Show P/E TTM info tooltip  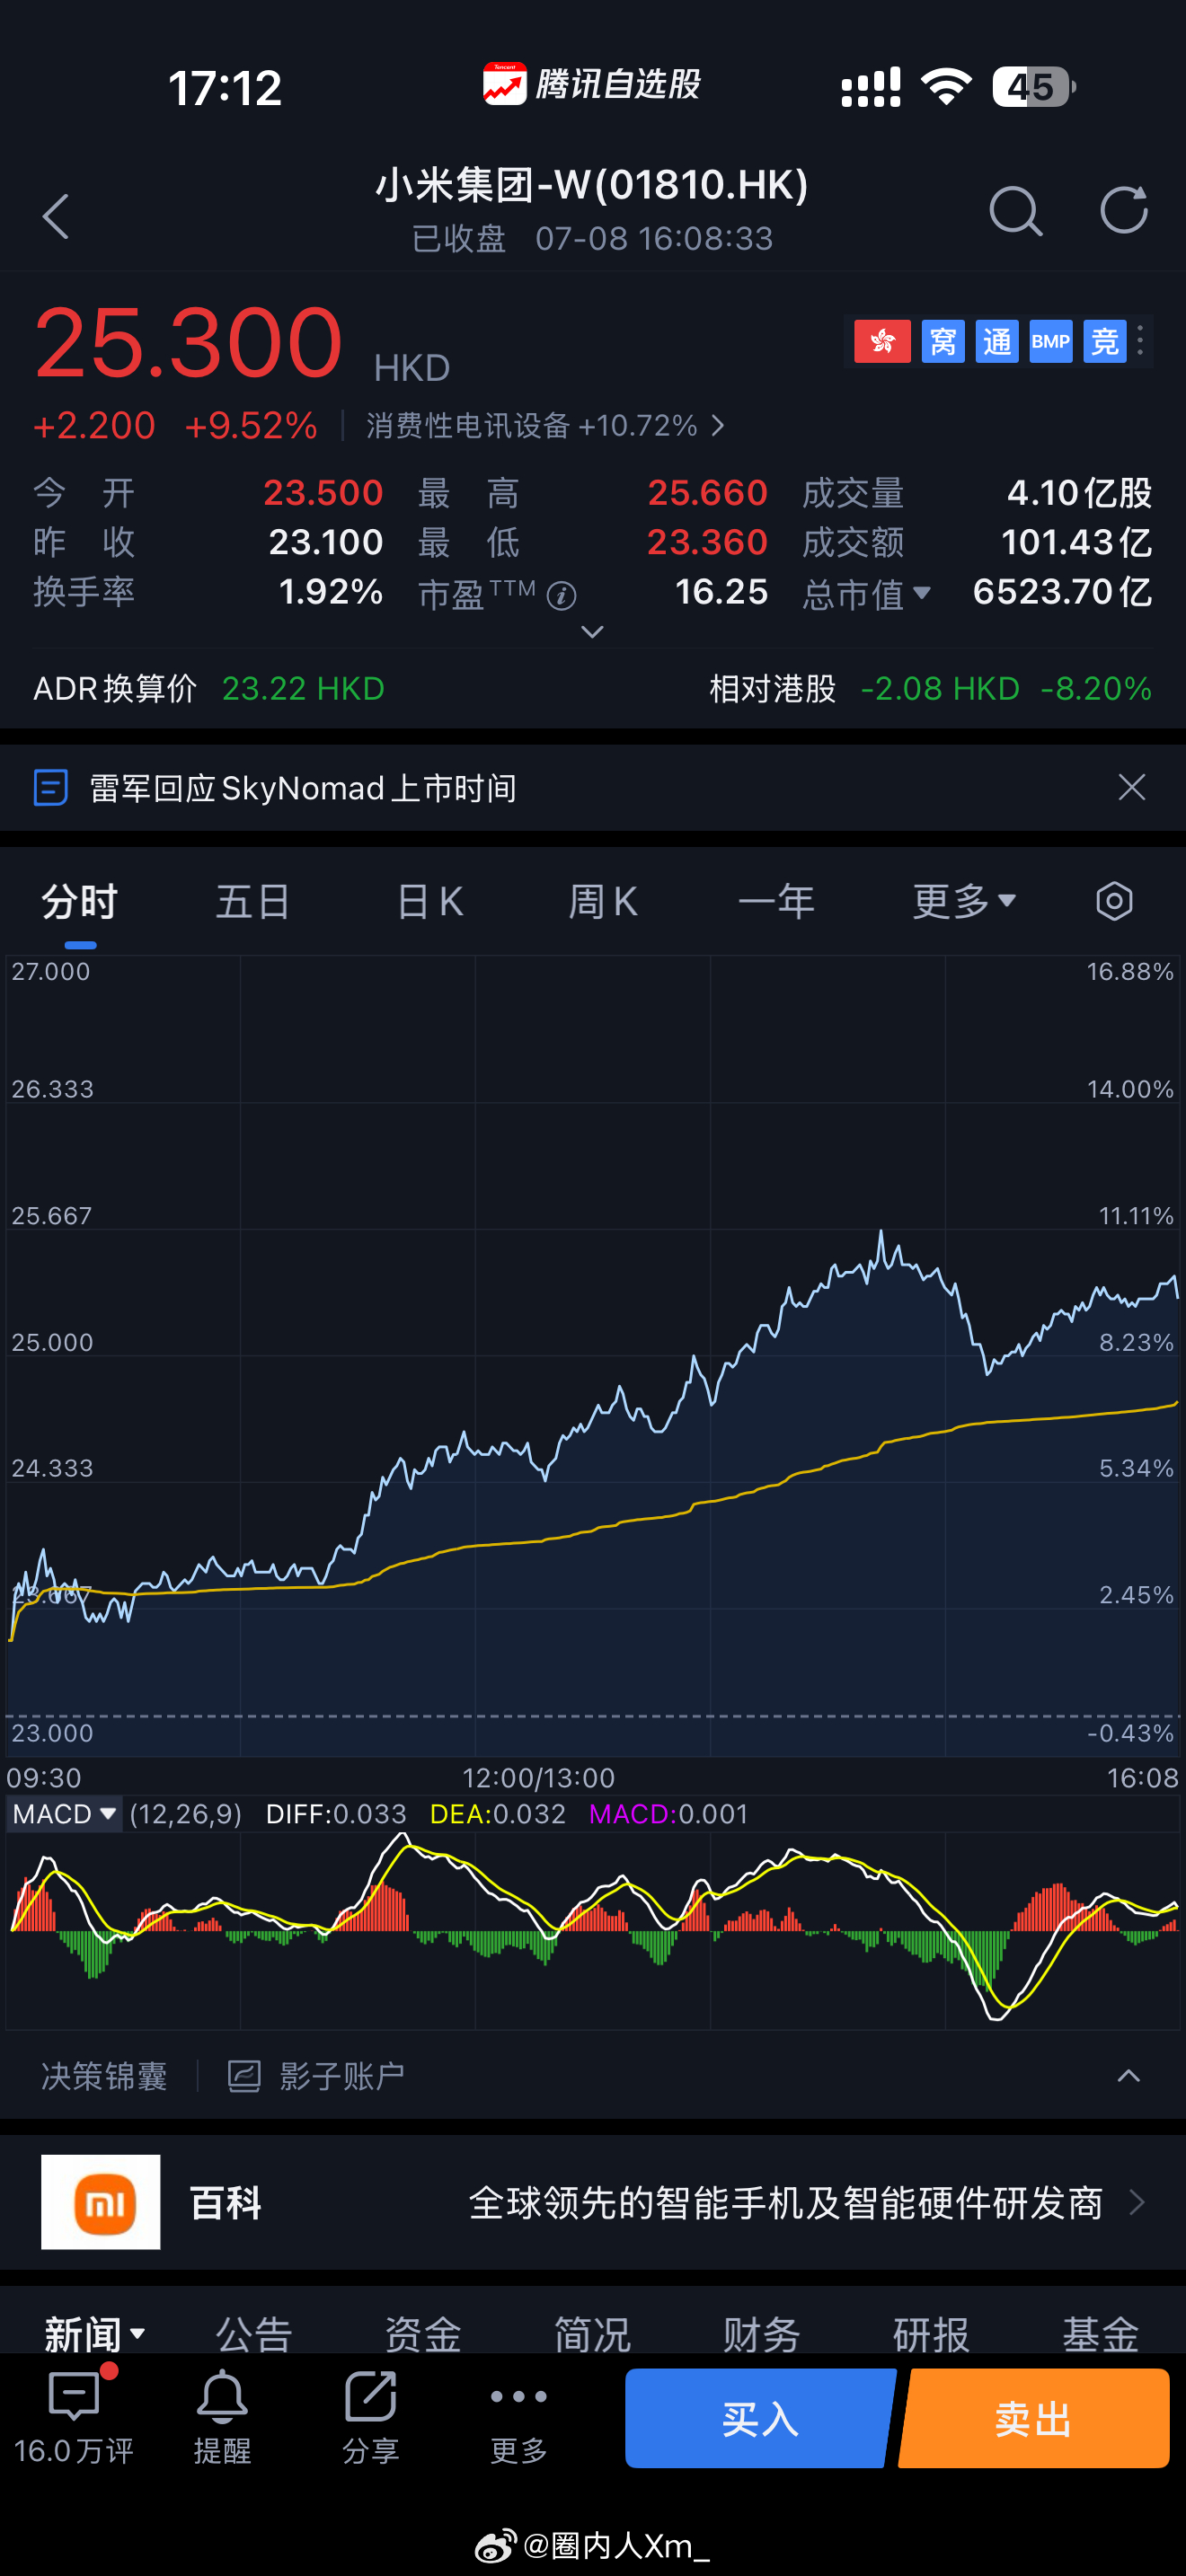pos(562,596)
